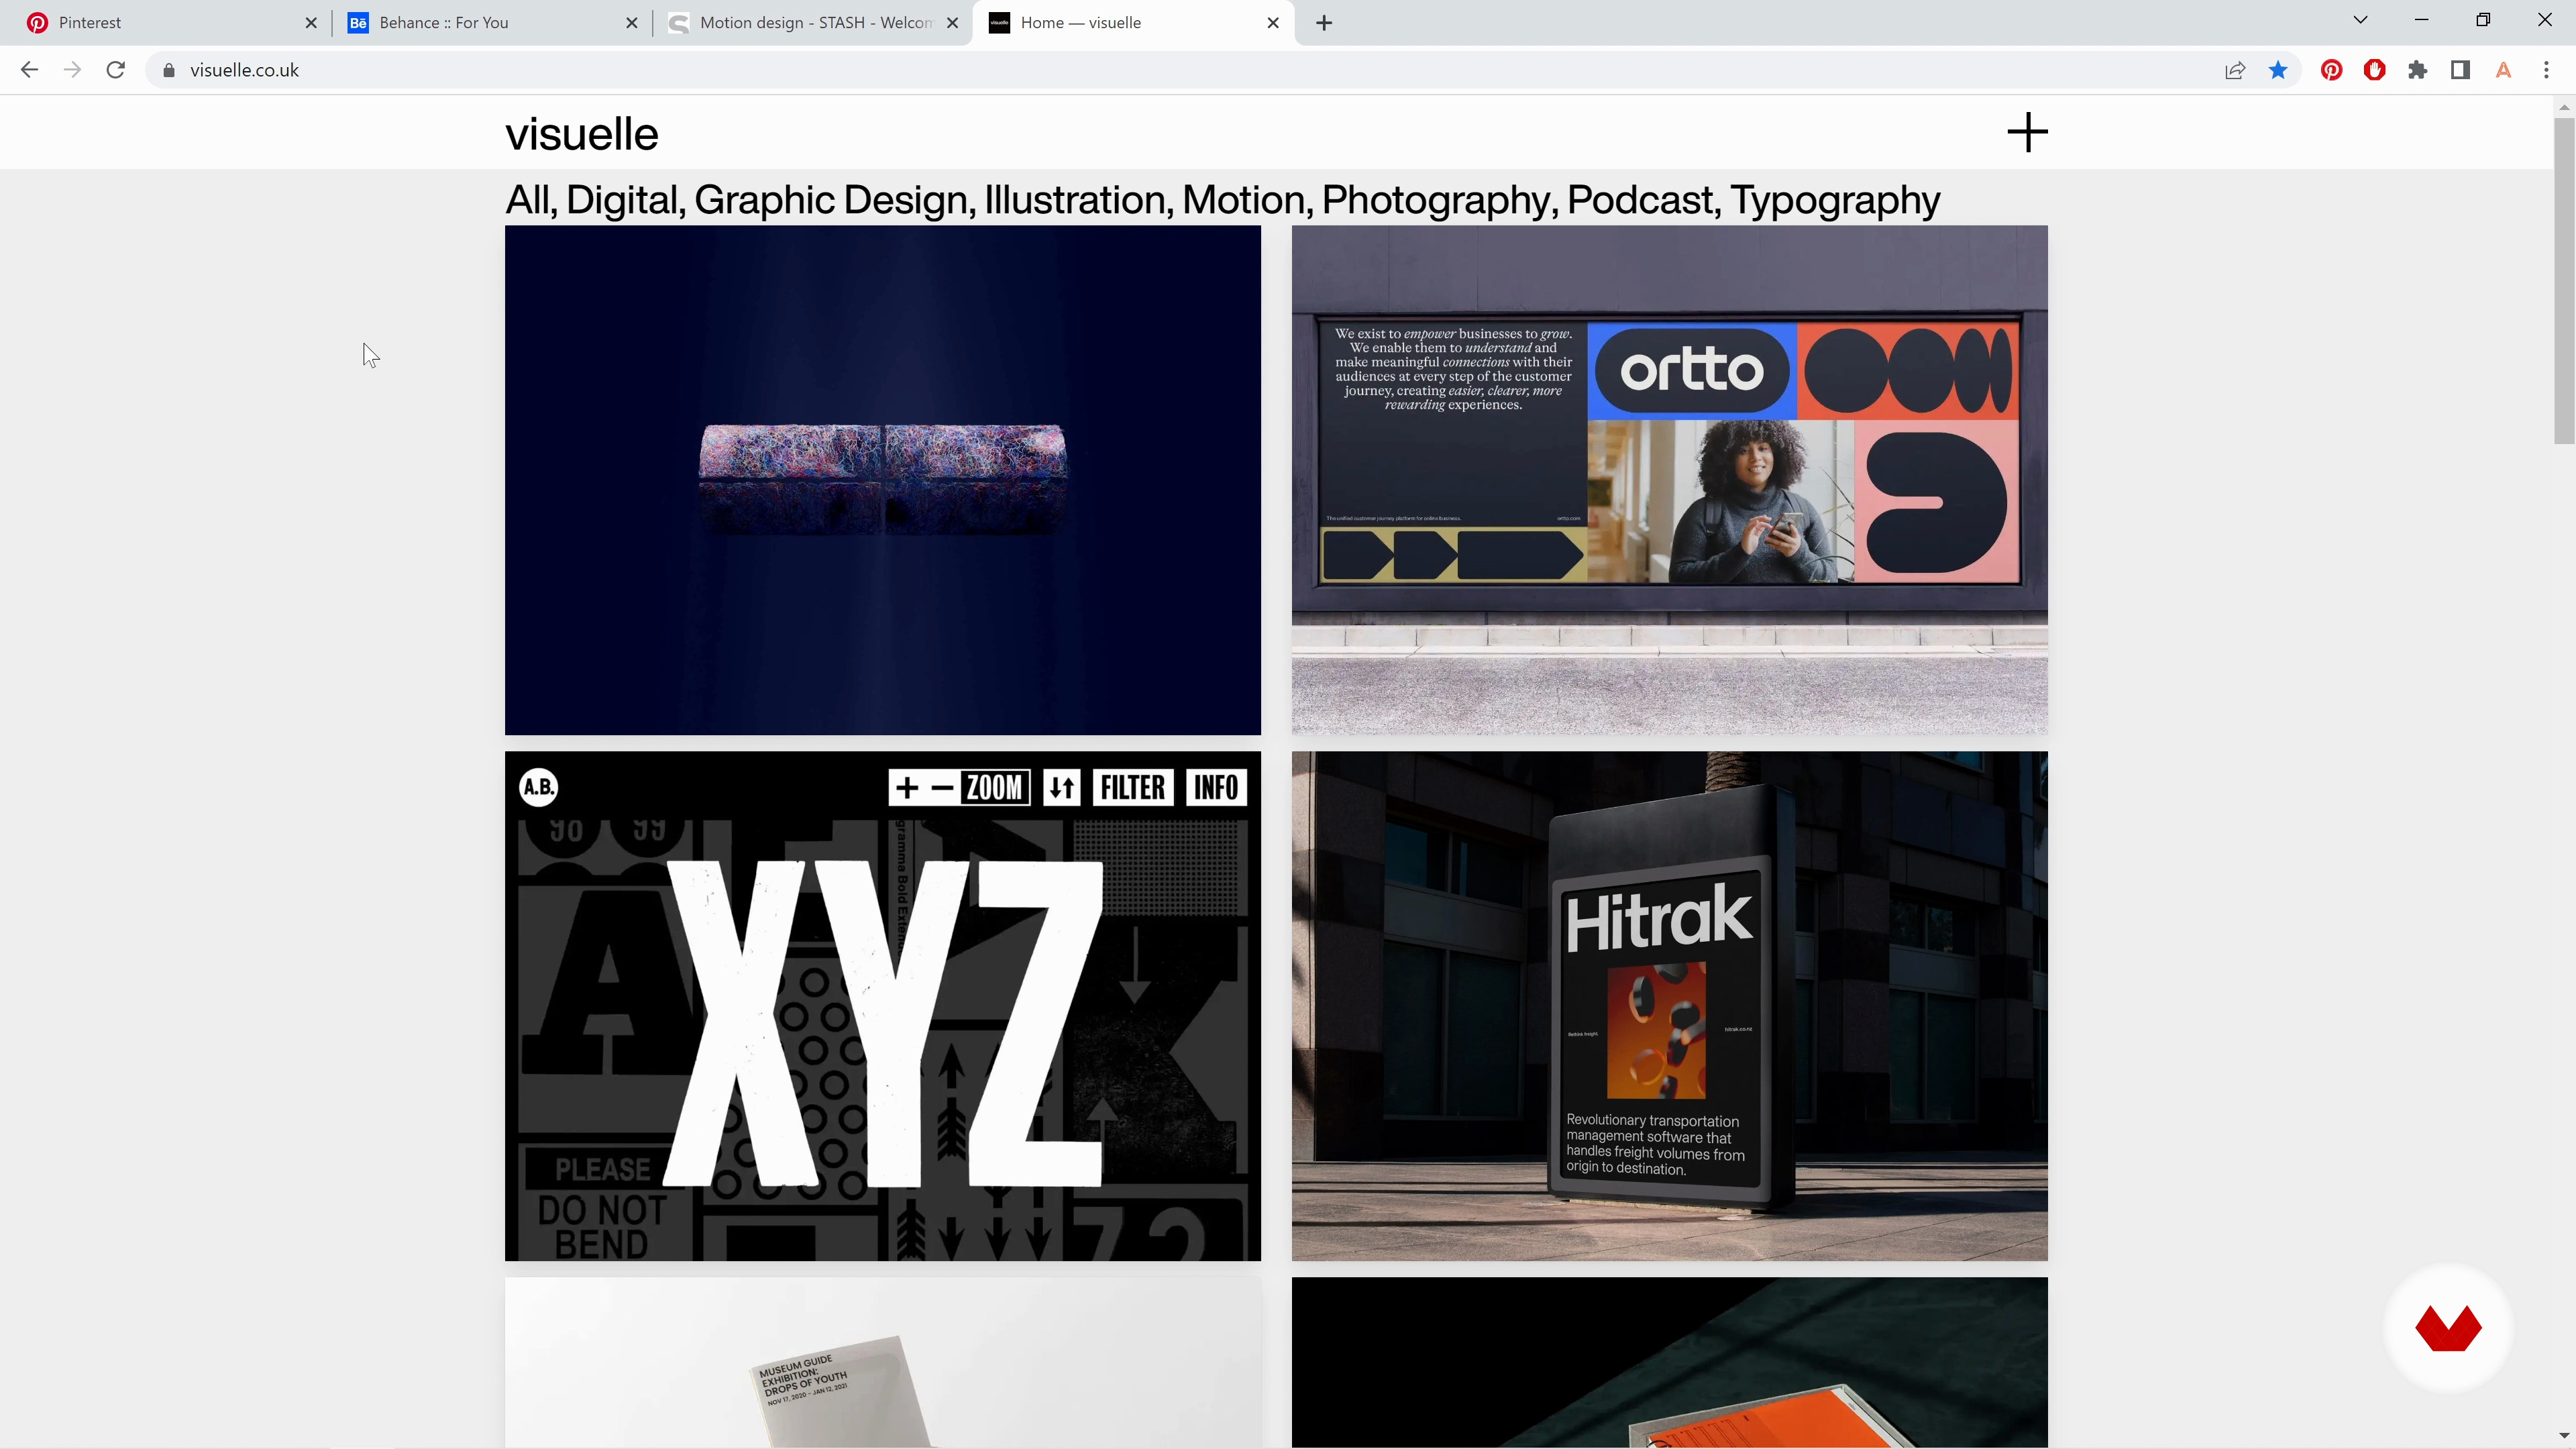Screen dimensions: 2576x1449
Task: Open Chrome side panel
Action: click(x=2461, y=70)
